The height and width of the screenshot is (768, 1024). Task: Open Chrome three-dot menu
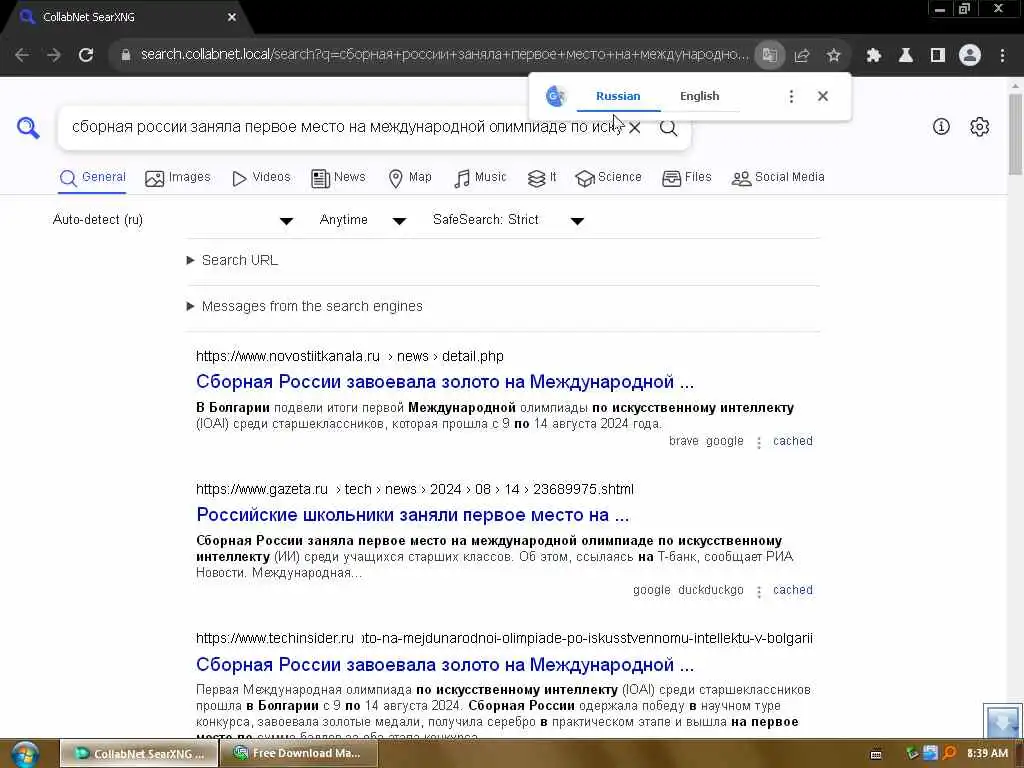1002,55
